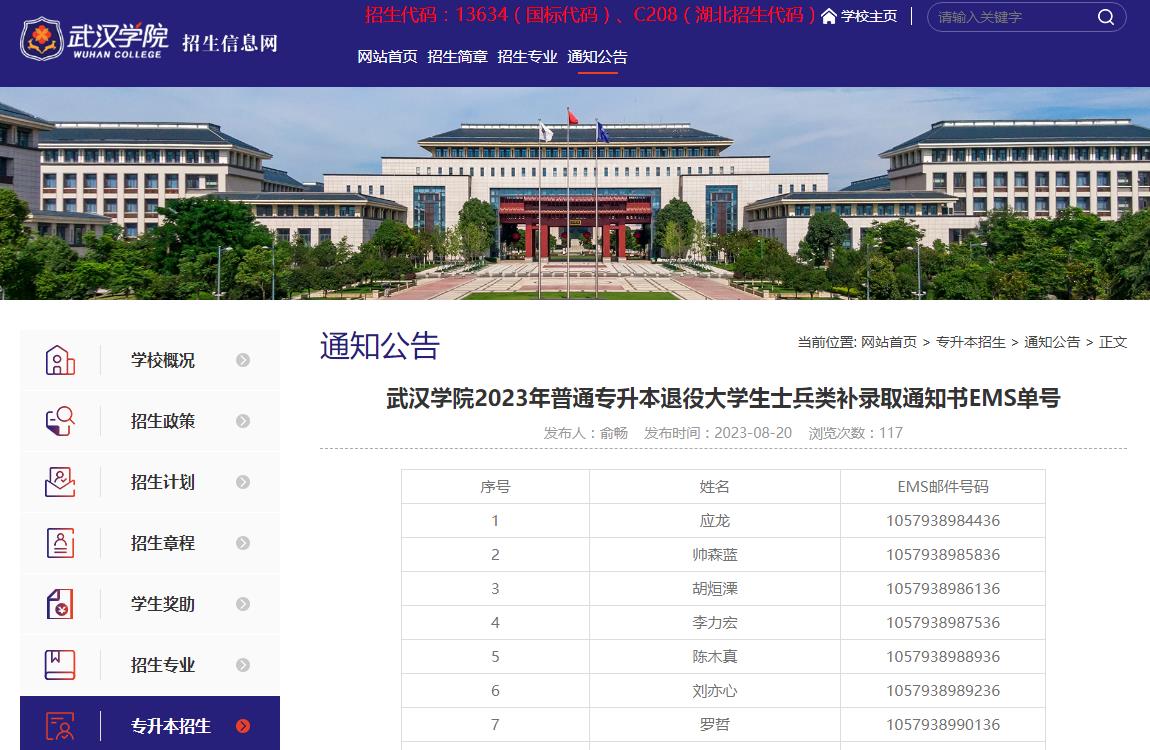
Task: Click the search magnifier icon
Action: pos(1106,17)
